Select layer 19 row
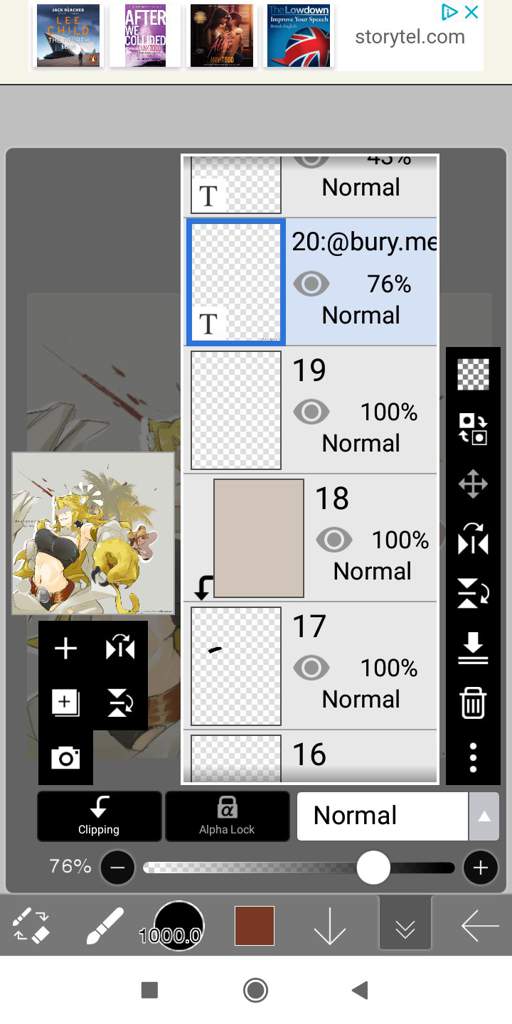The width and height of the screenshot is (512, 1024). pyautogui.click(x=311, y=410)
